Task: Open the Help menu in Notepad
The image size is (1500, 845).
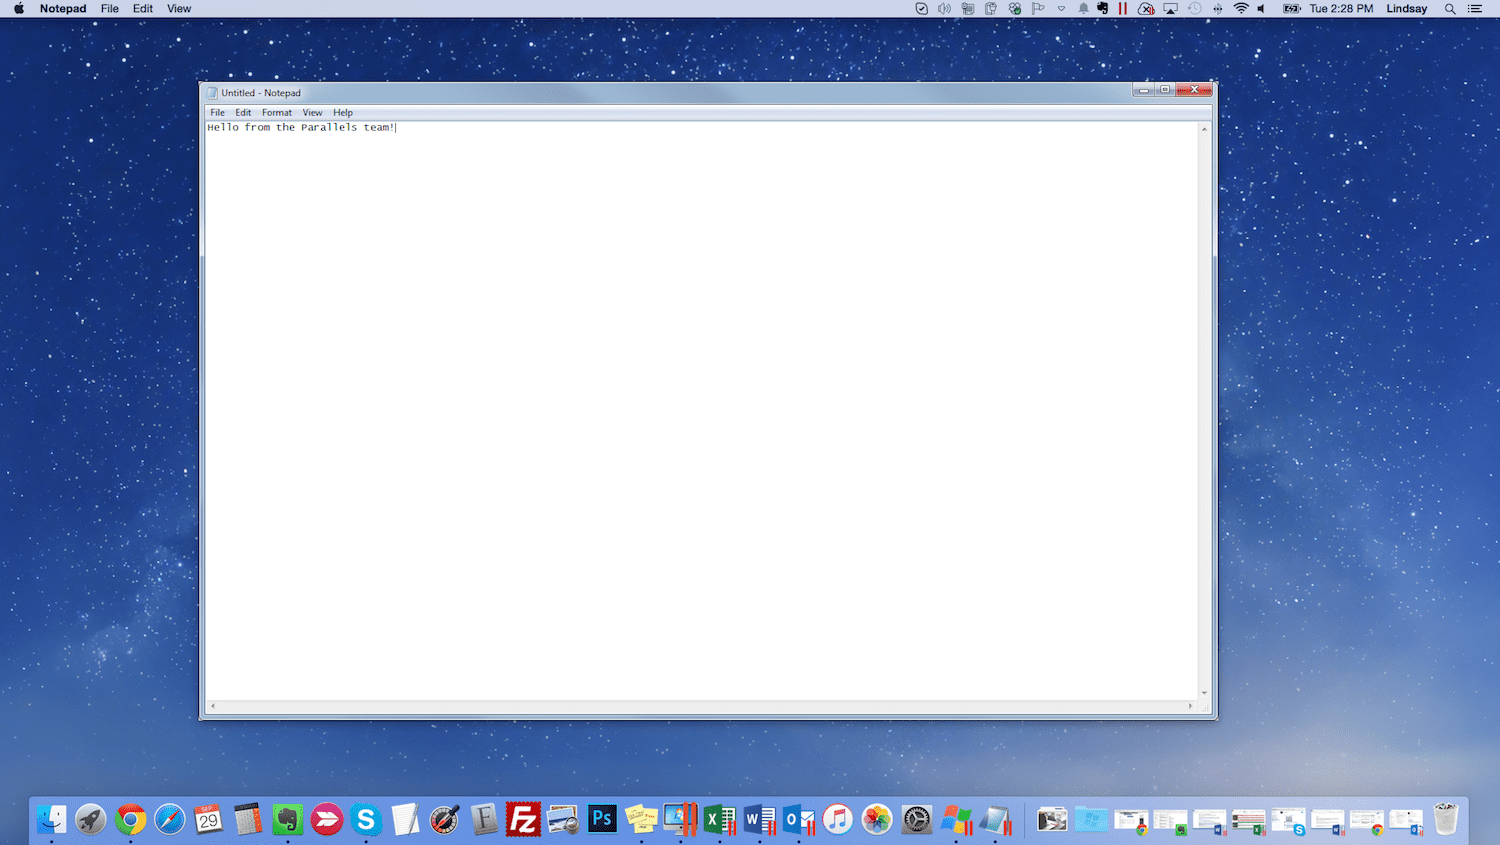Action: tap(343, 112)
